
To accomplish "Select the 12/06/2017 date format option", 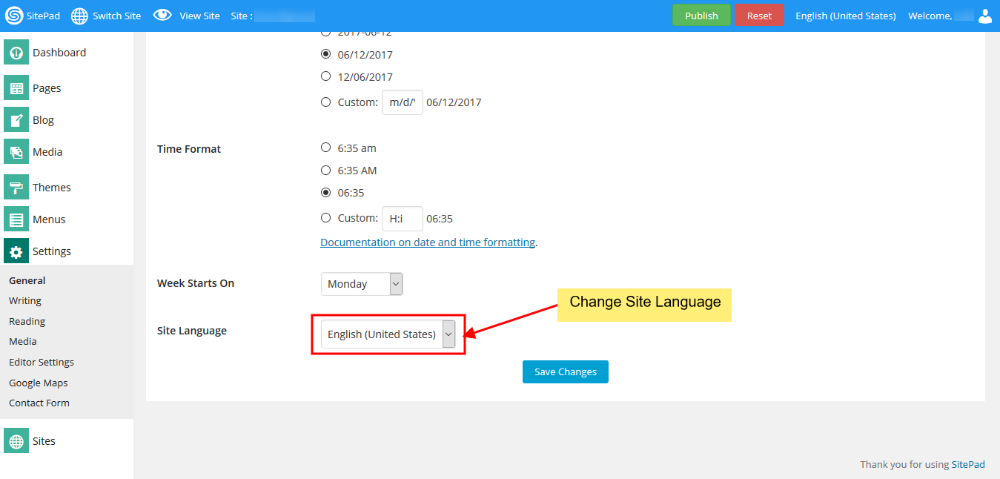I will 326,76.
